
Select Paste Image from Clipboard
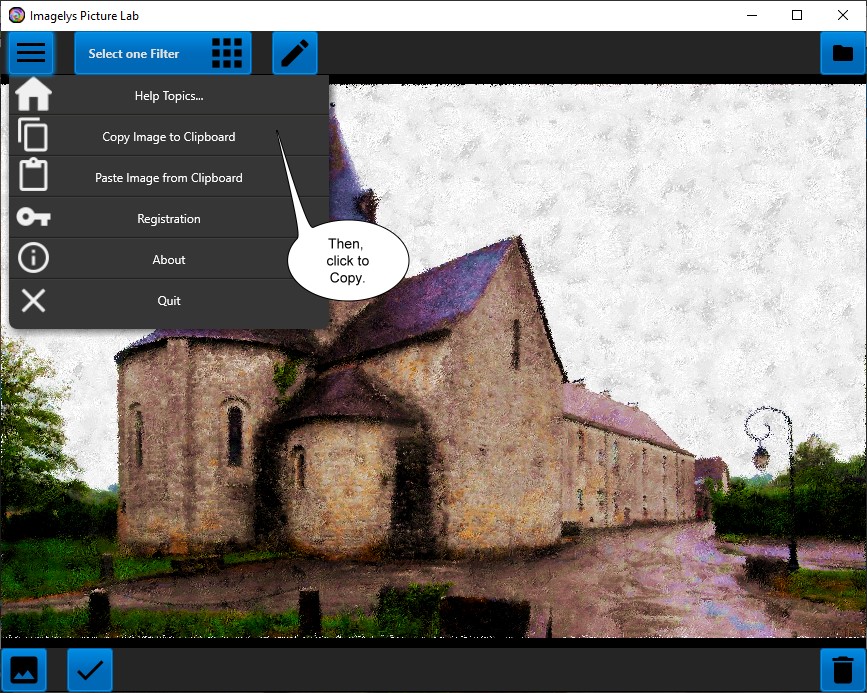pos(169,178)
